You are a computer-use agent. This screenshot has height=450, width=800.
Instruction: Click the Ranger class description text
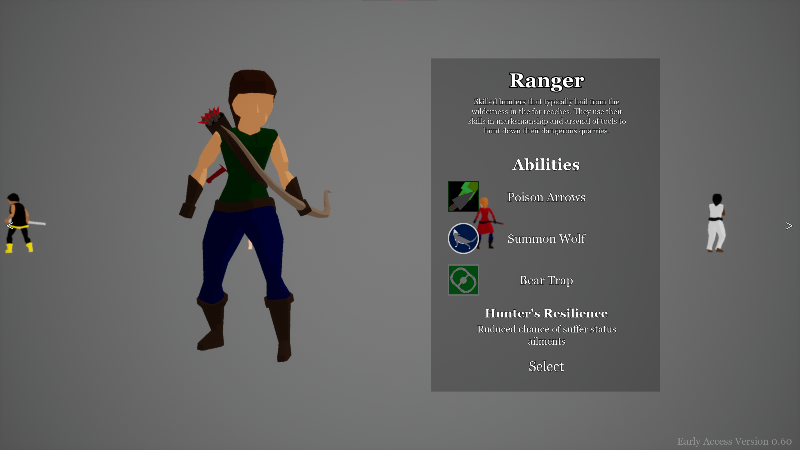[x=546, y=116]
